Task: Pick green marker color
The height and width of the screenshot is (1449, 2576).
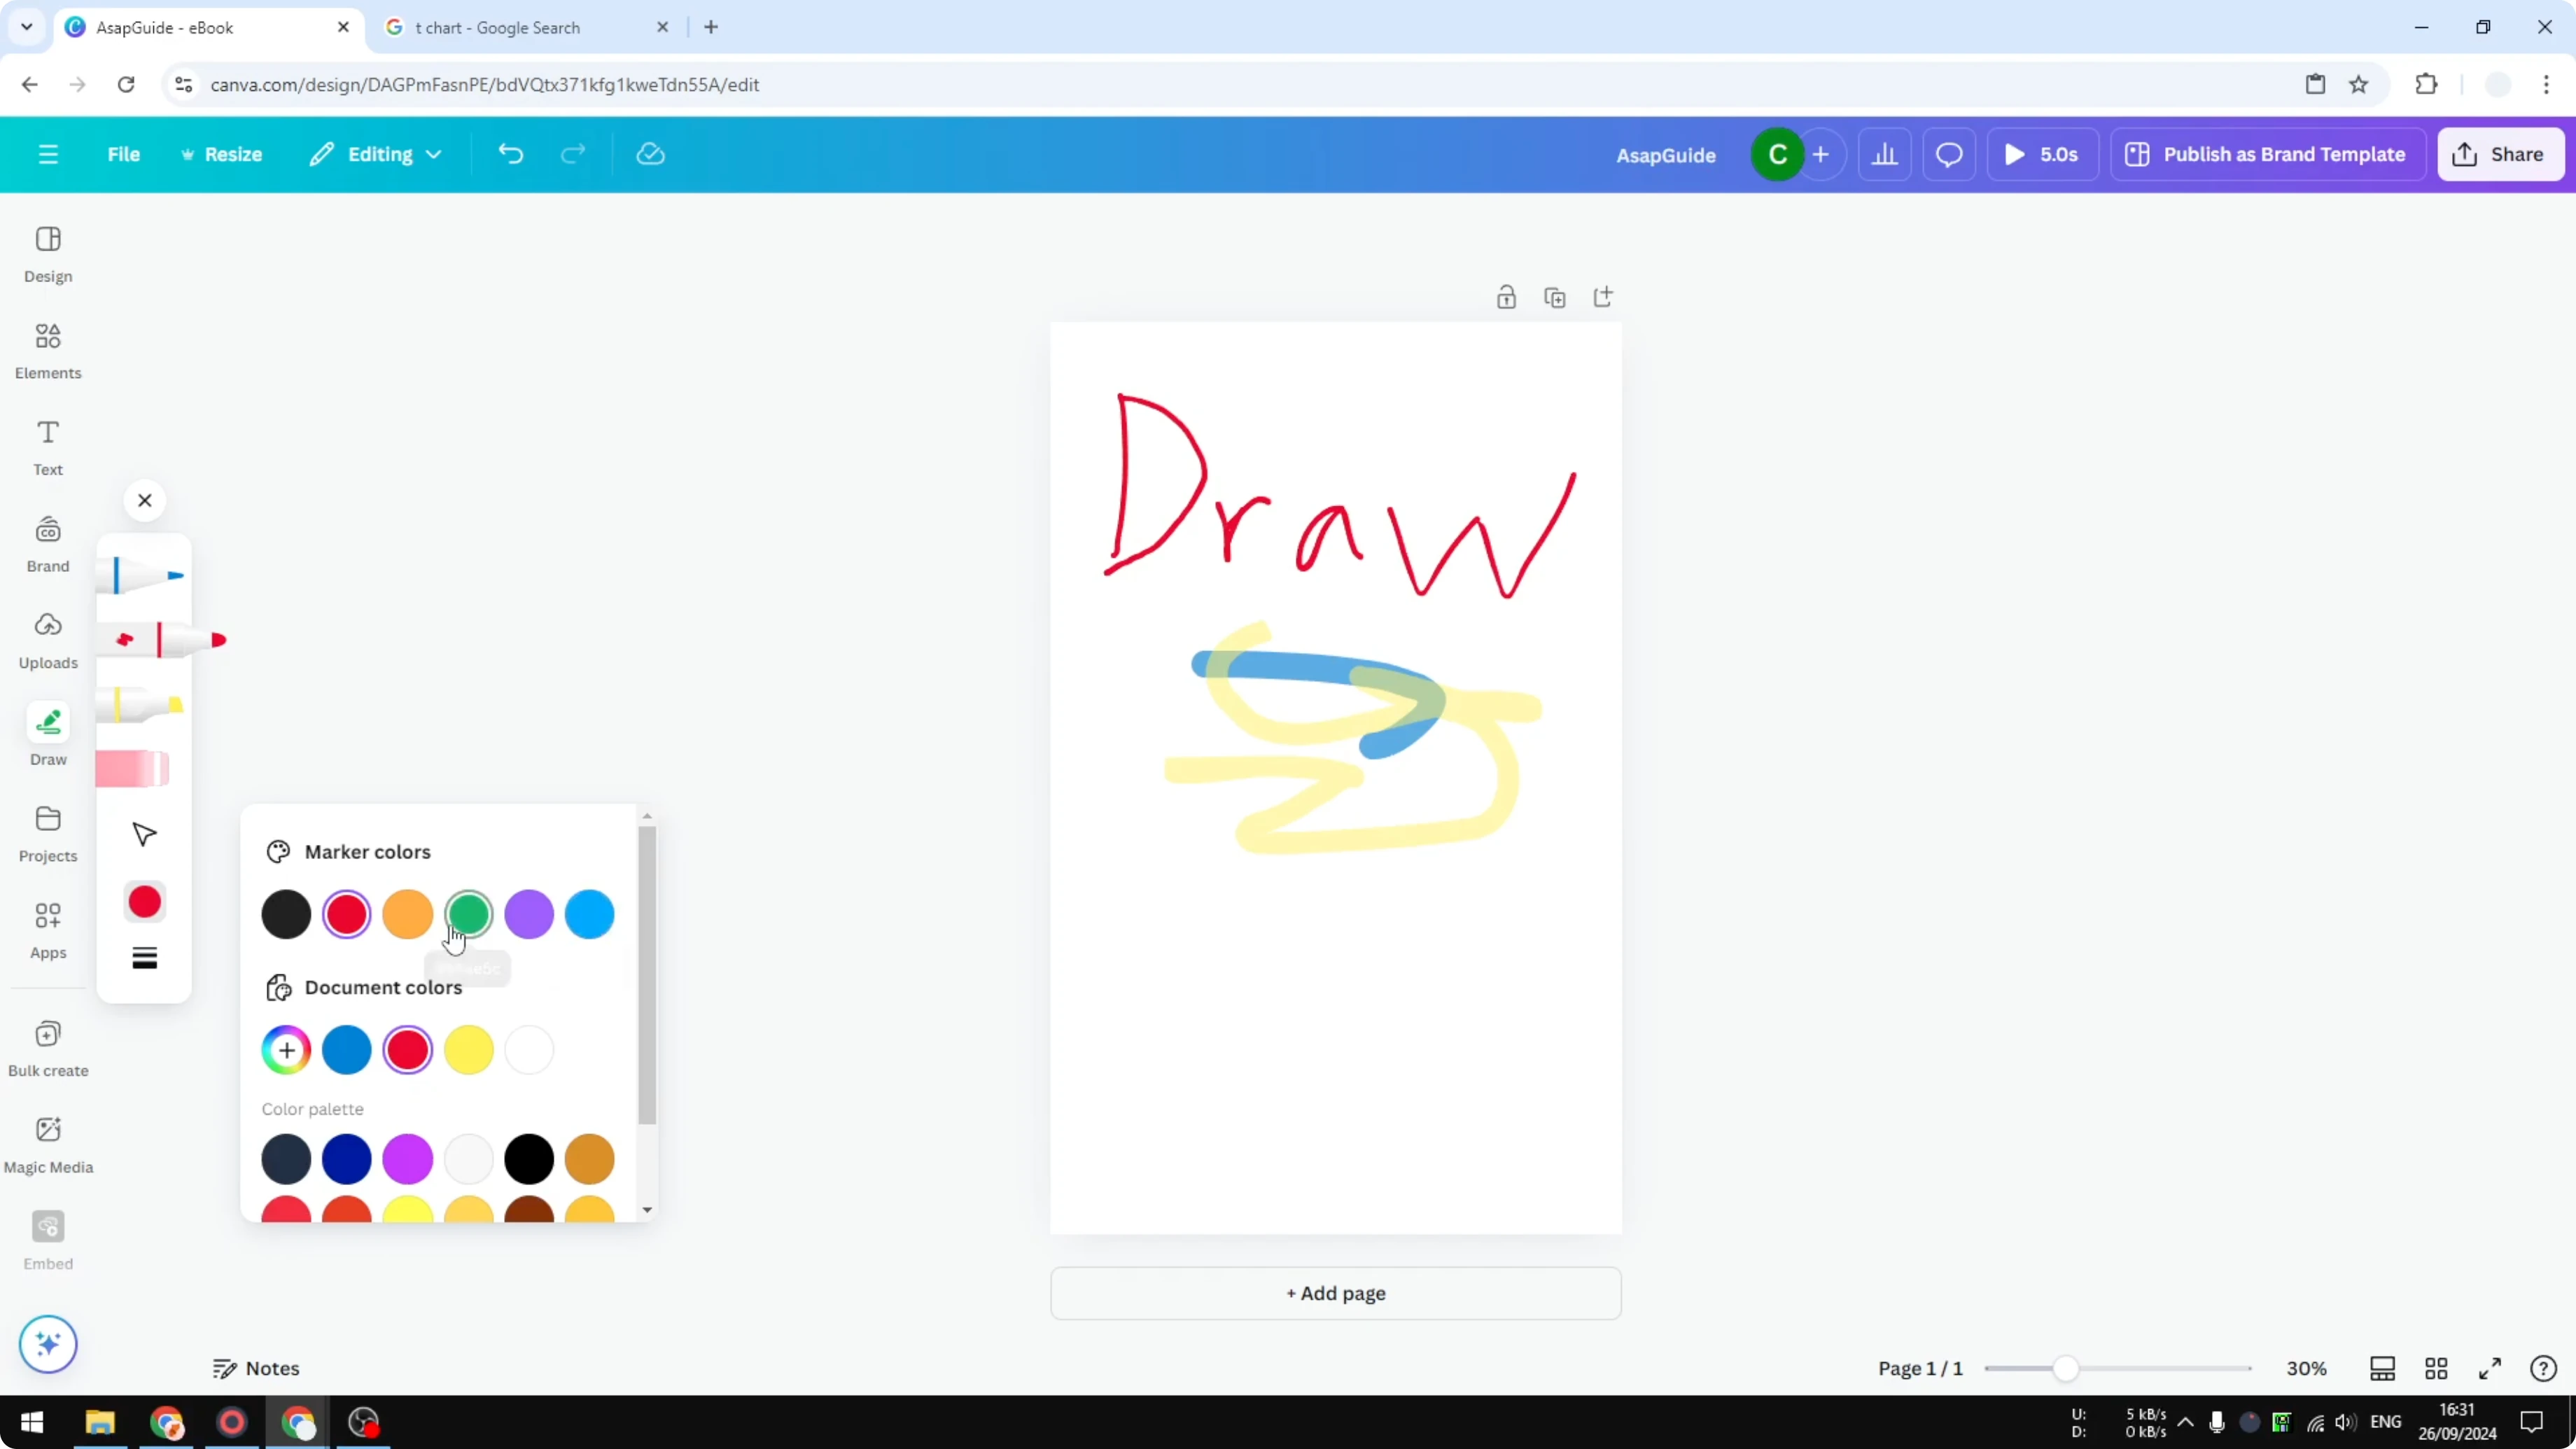Action: coord(468,914)
